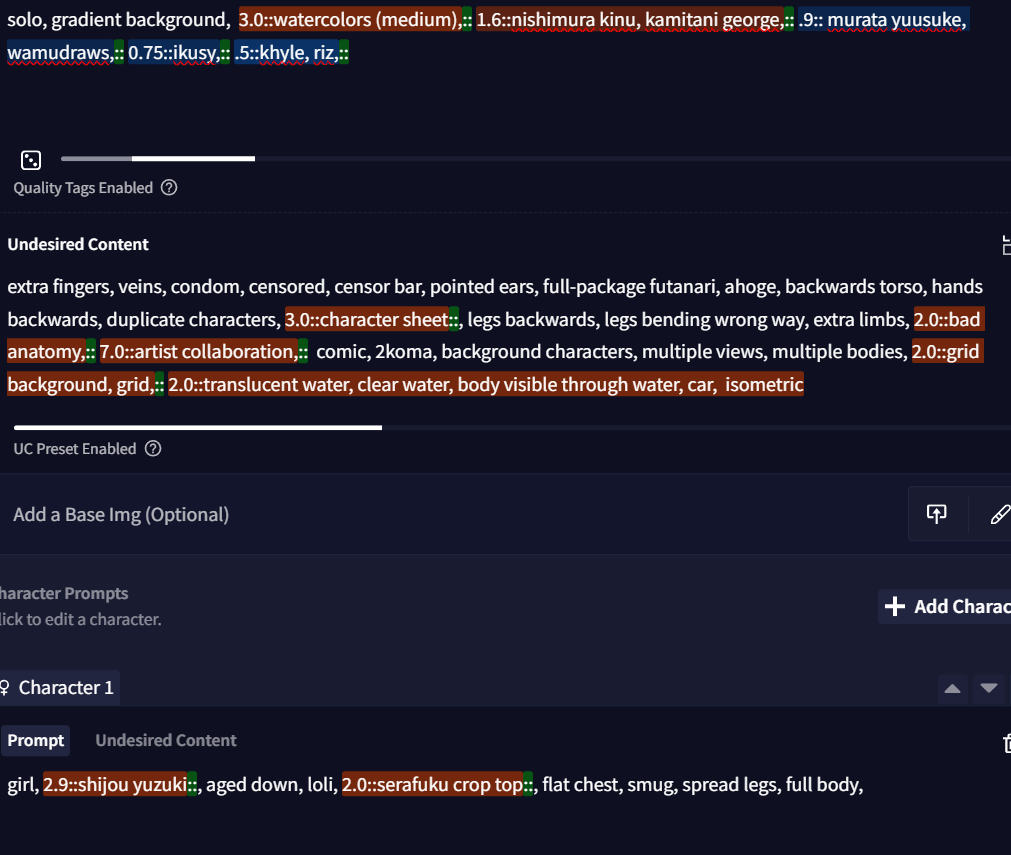Click the UC Preset Enabled label
The image size is (1011, 855).
[75, 449]
